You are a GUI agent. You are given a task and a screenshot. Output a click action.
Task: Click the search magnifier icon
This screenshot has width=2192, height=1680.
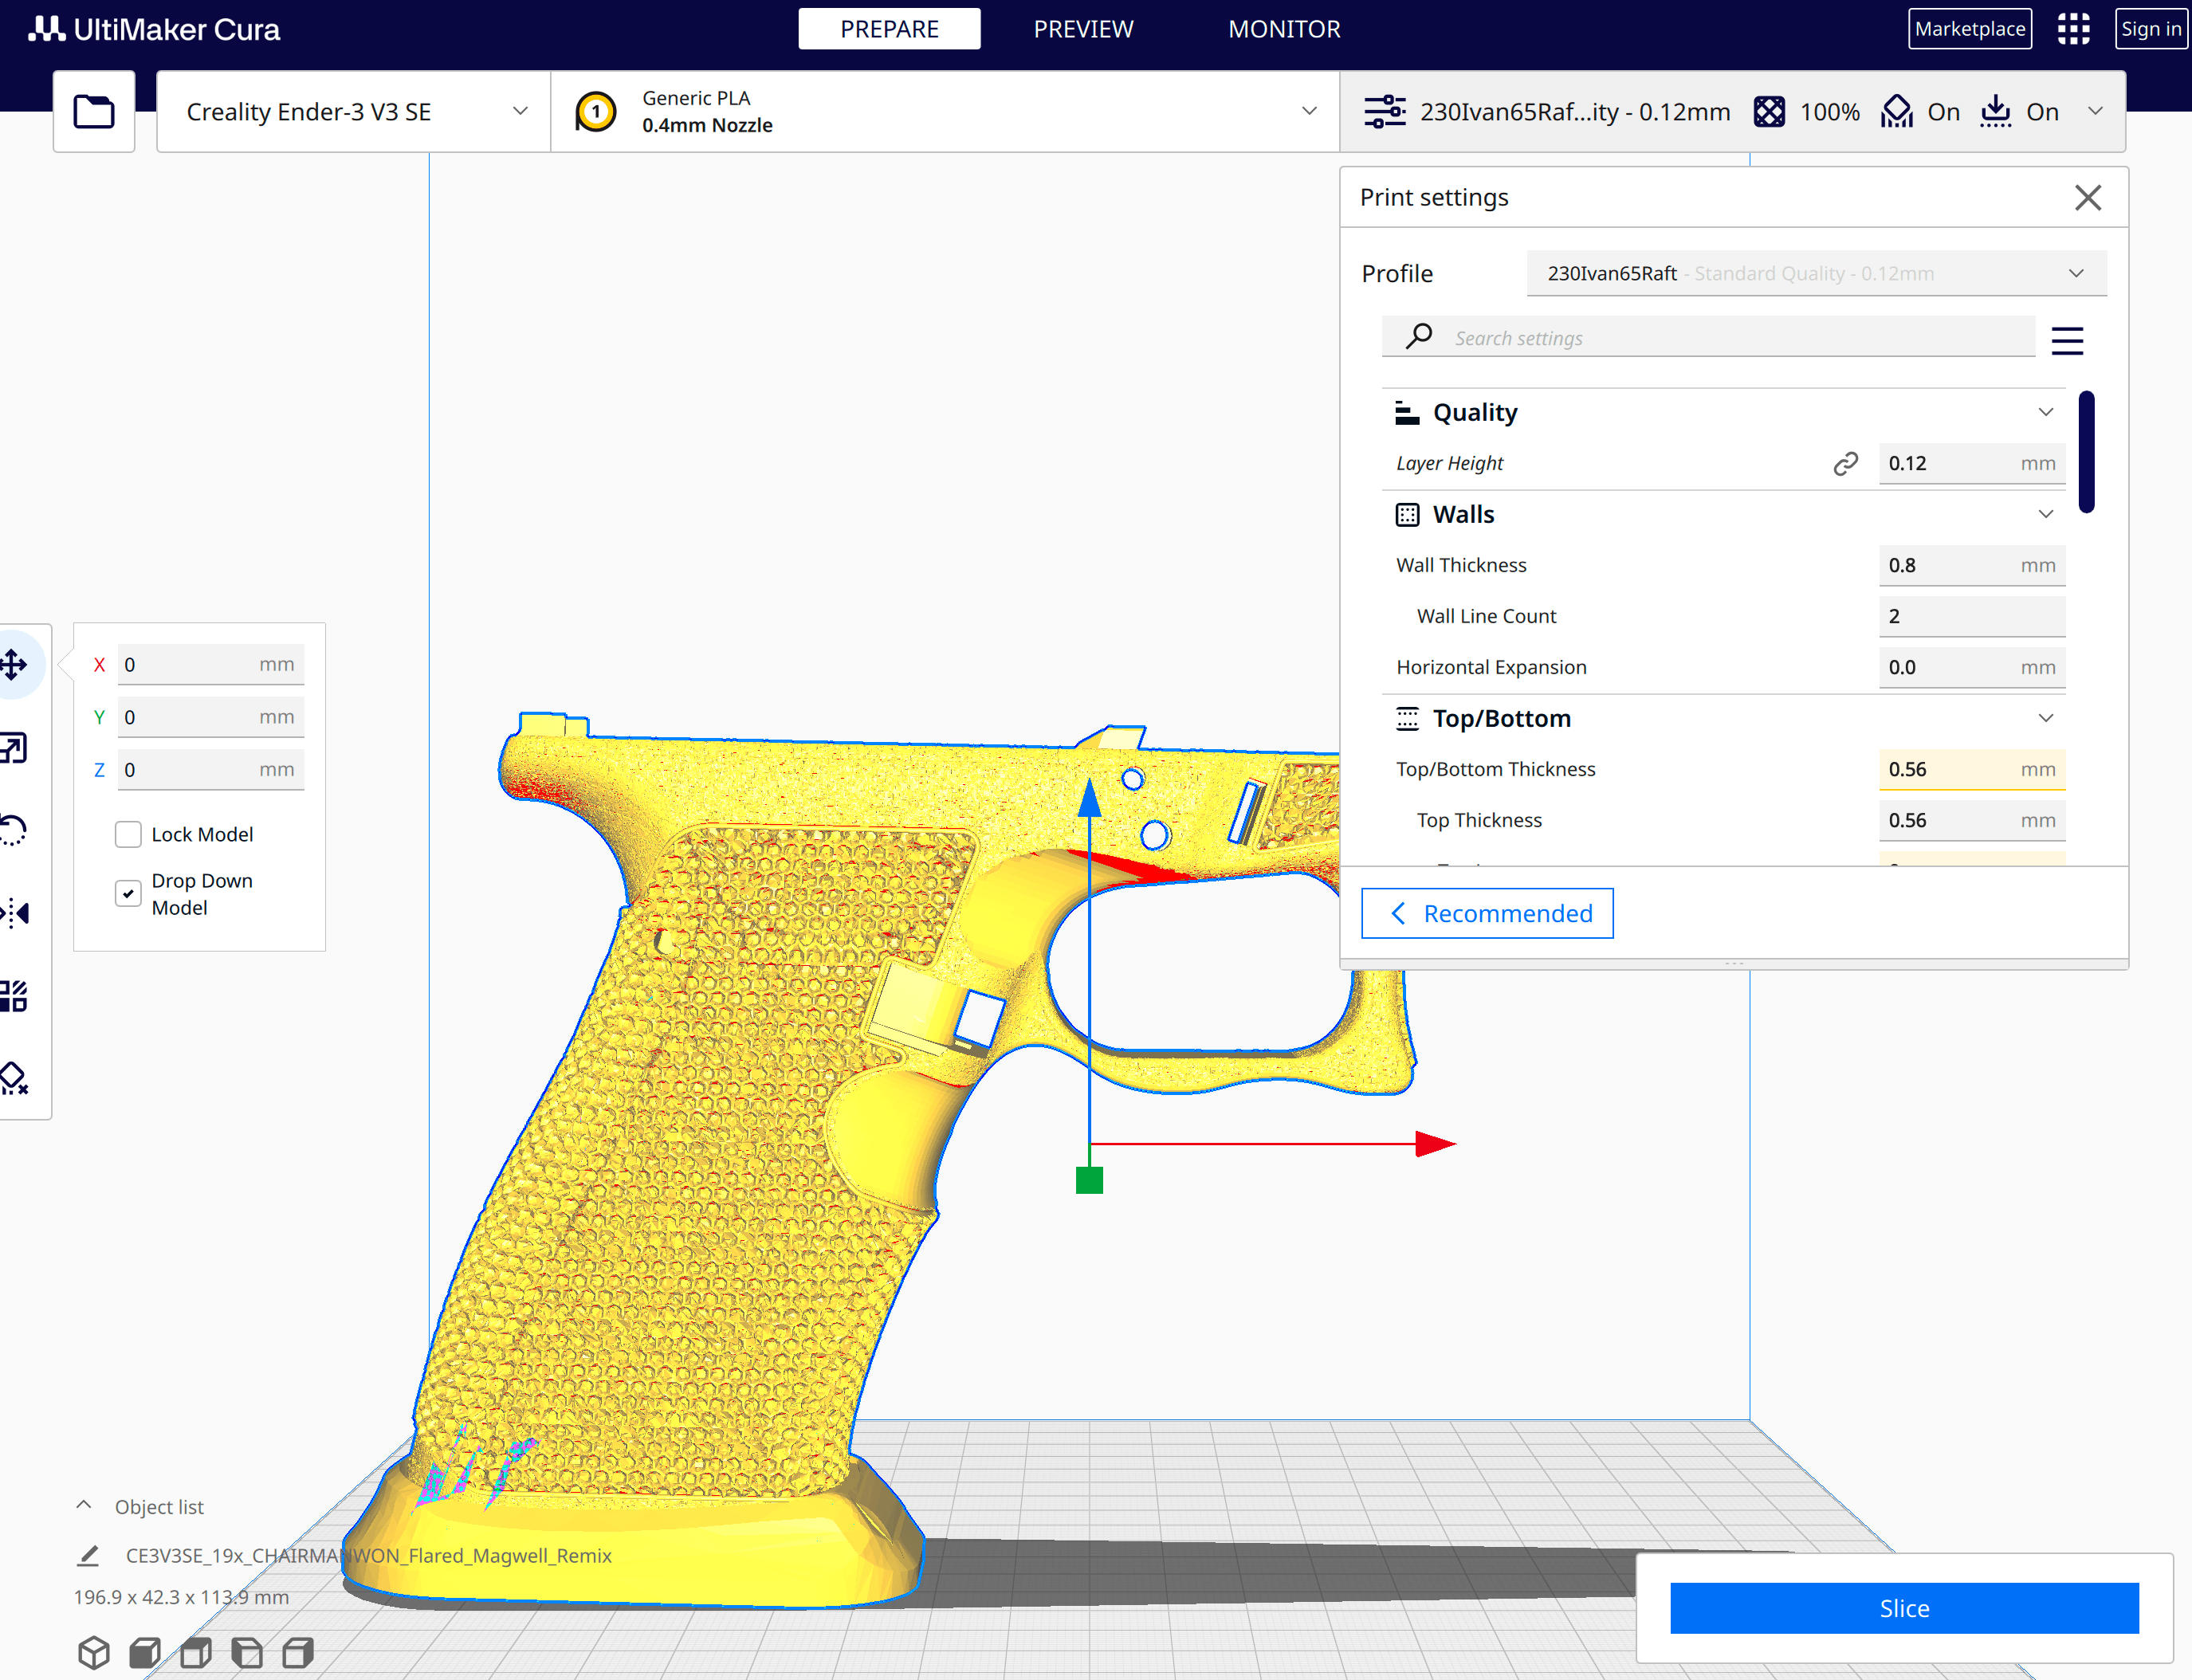coord(1418,337)
